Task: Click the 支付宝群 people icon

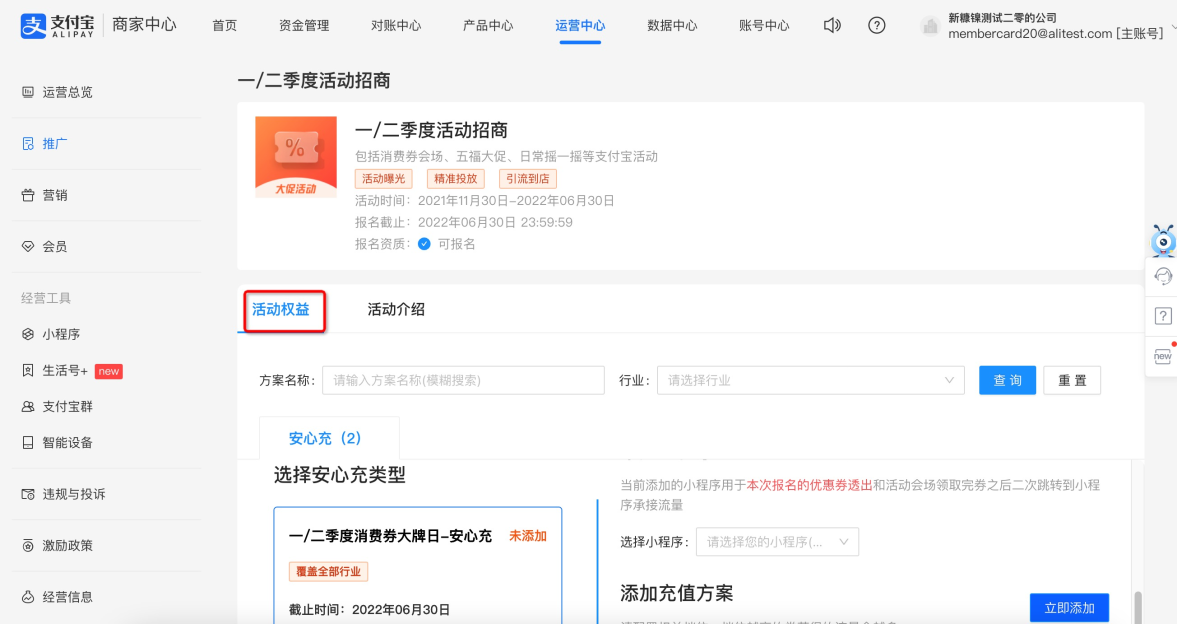Action: coord(28,406)
